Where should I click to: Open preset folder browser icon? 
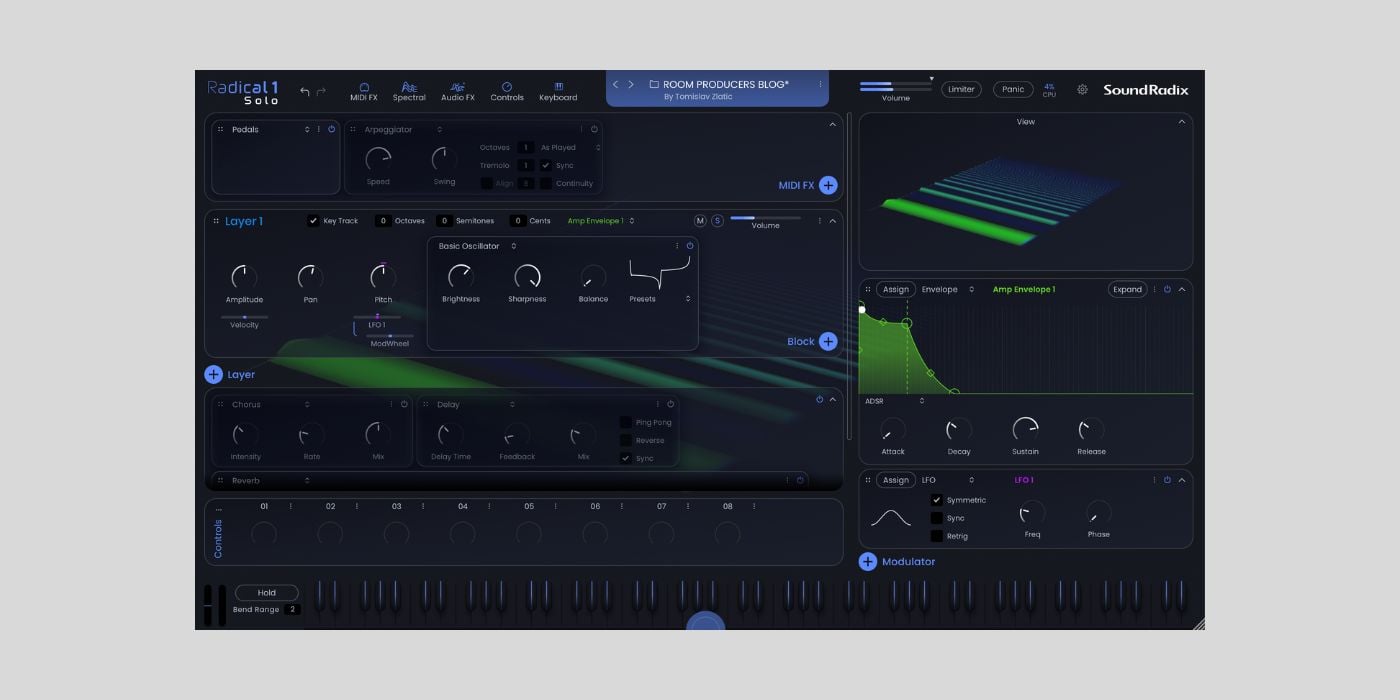[x=654, y=84]
